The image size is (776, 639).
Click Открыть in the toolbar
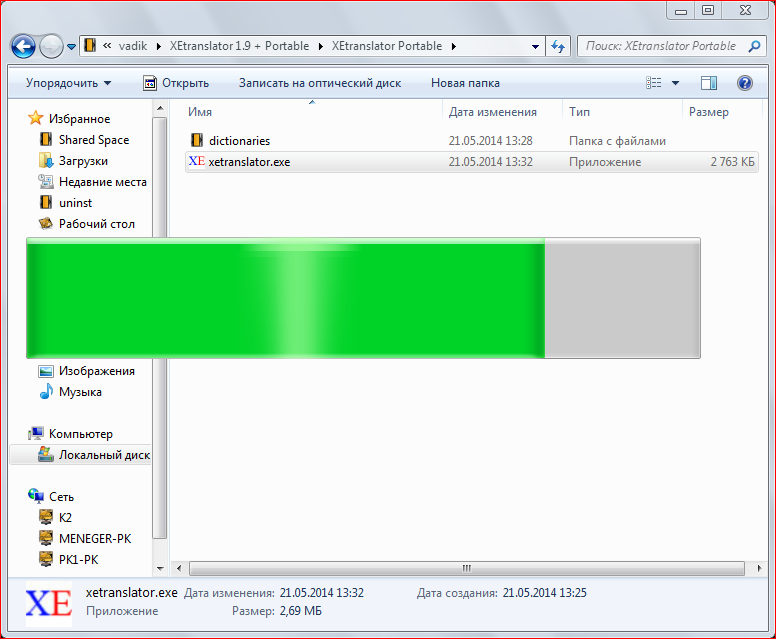click(x=176, y=83)
